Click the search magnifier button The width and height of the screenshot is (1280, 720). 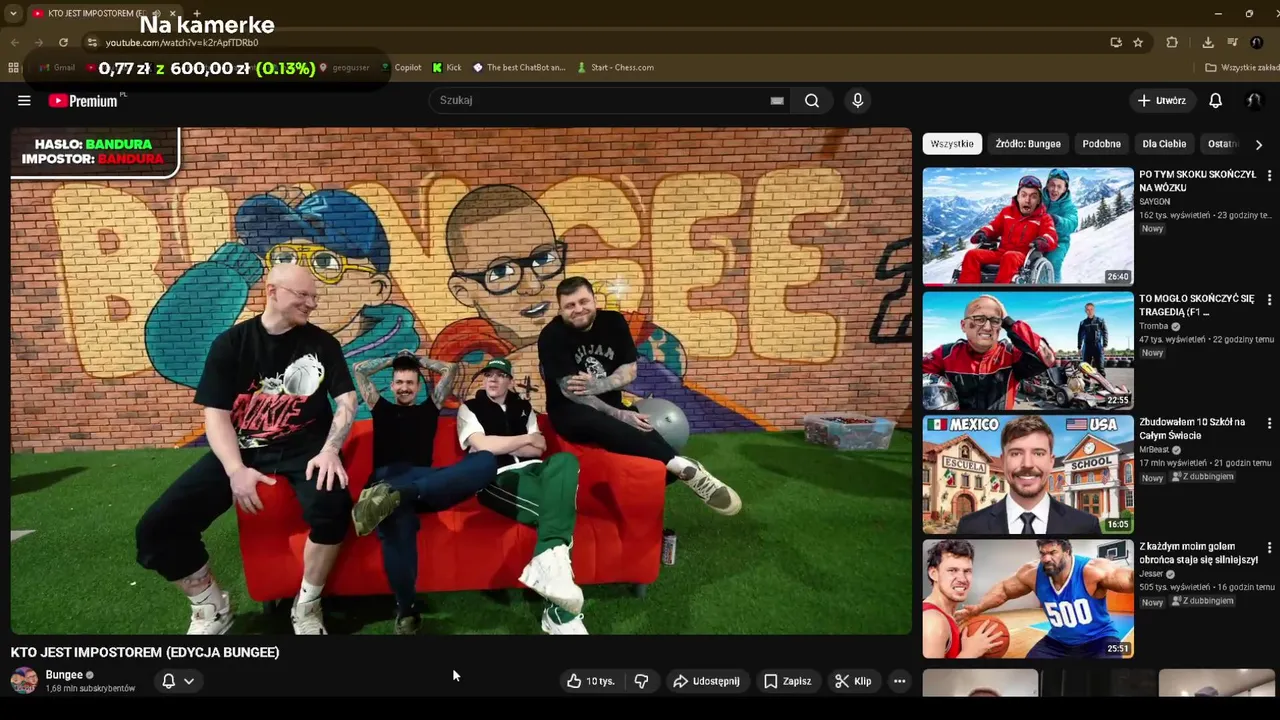point(812,100)
